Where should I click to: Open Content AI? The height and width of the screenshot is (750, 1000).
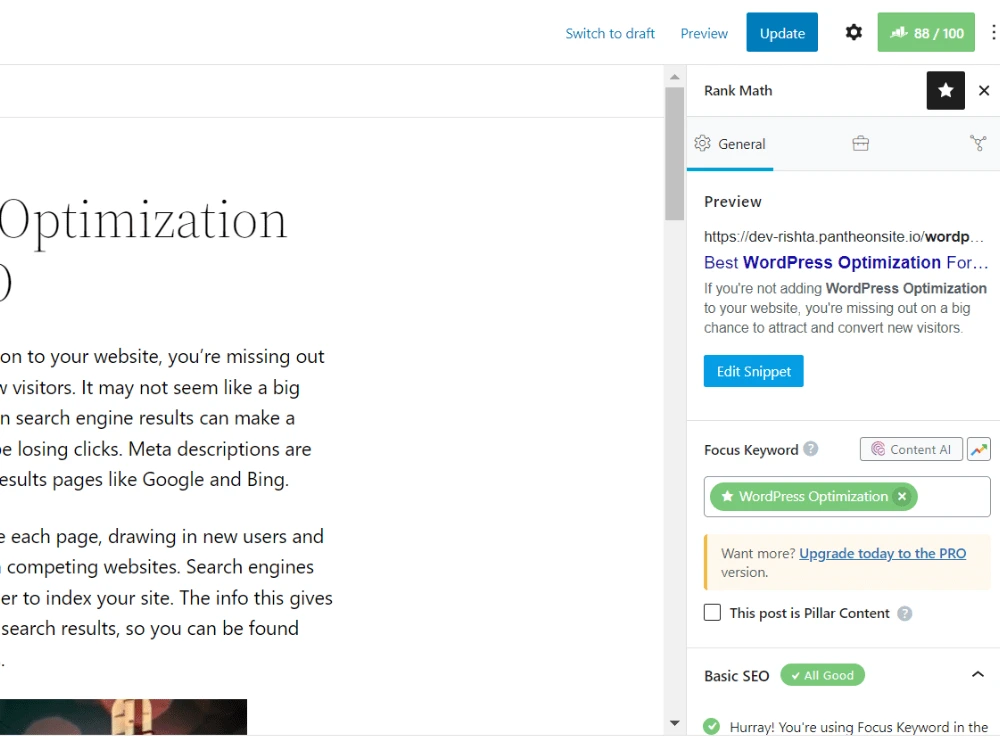pos(911,450)
